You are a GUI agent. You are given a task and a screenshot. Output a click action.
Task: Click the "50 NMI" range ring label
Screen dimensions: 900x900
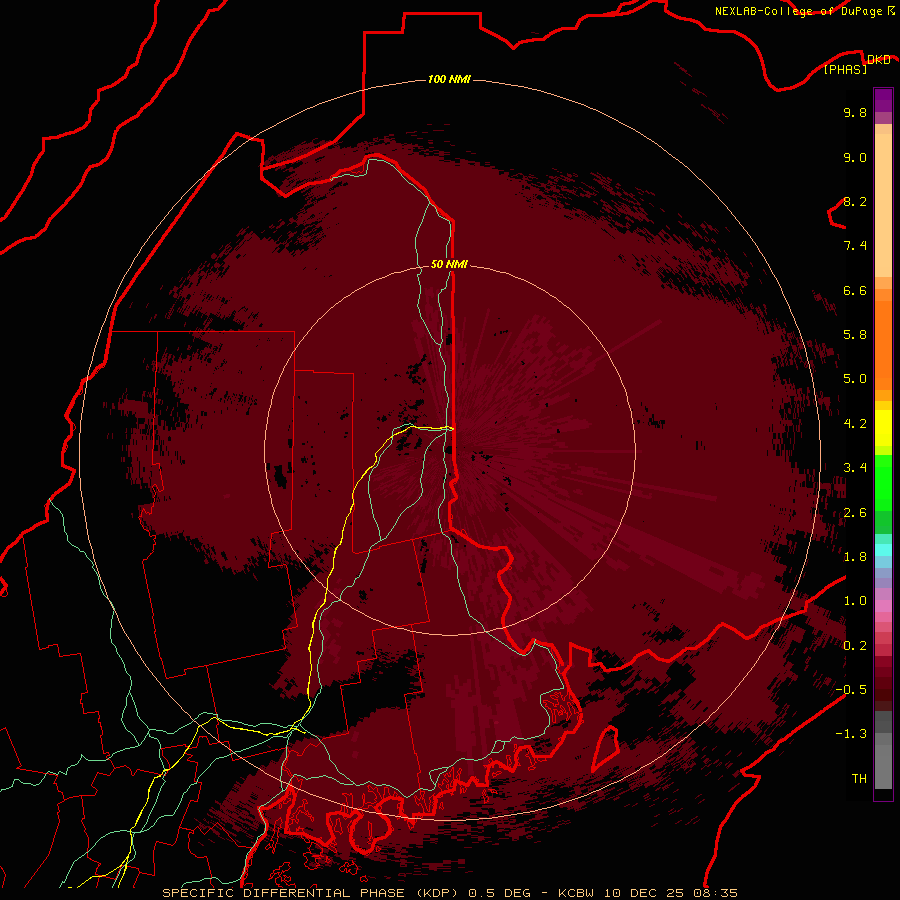point(449,264)
